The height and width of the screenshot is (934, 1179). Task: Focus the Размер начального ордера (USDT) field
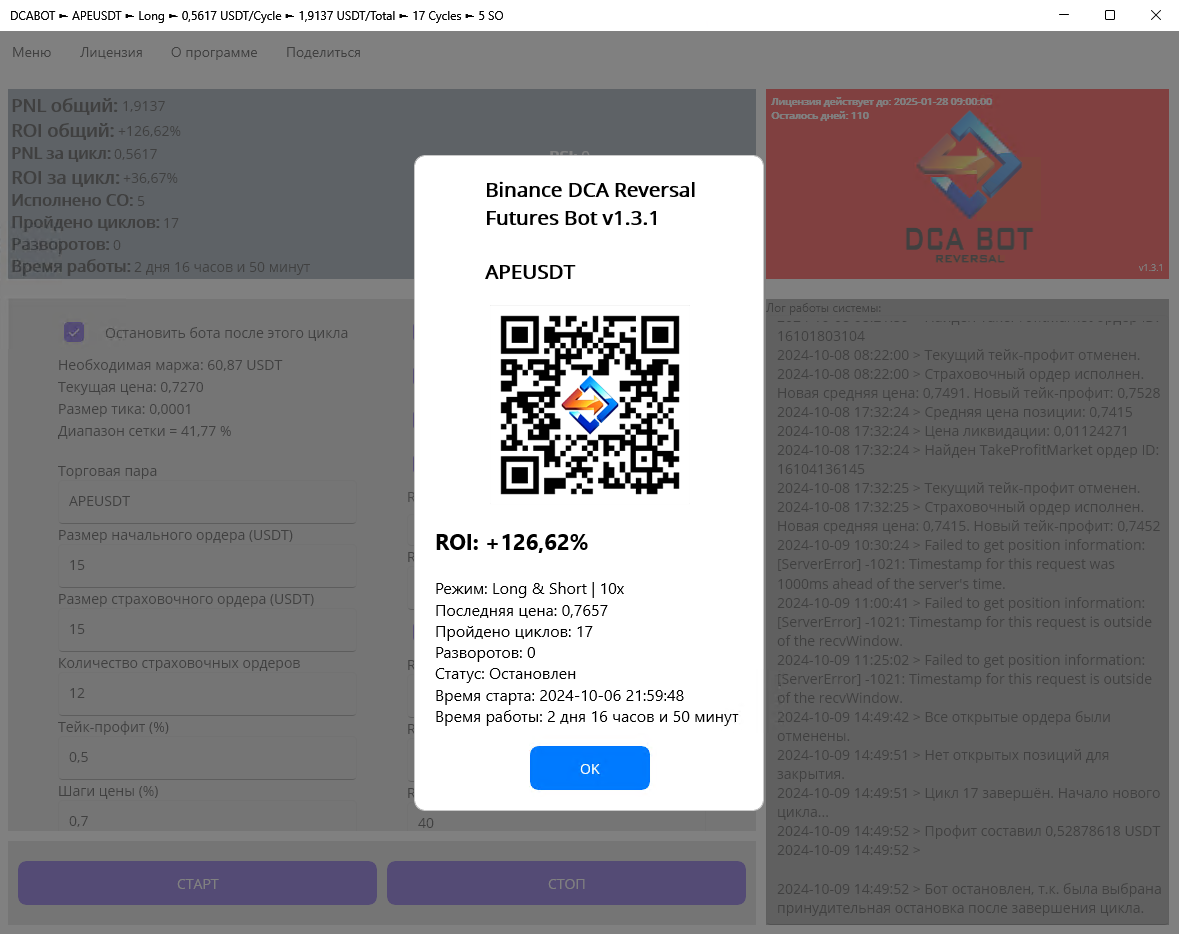pos(207,565)
